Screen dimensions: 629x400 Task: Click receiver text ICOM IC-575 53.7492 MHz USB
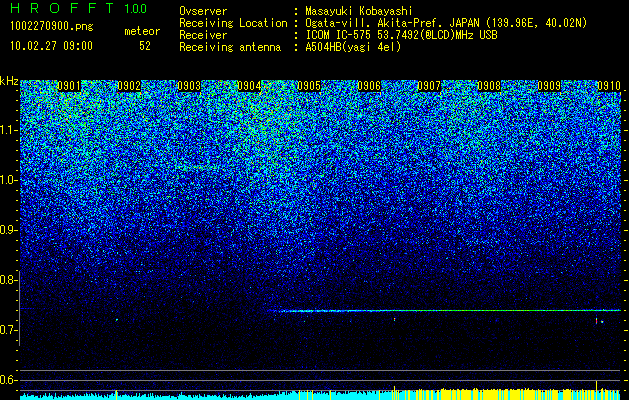click(401, 35)
